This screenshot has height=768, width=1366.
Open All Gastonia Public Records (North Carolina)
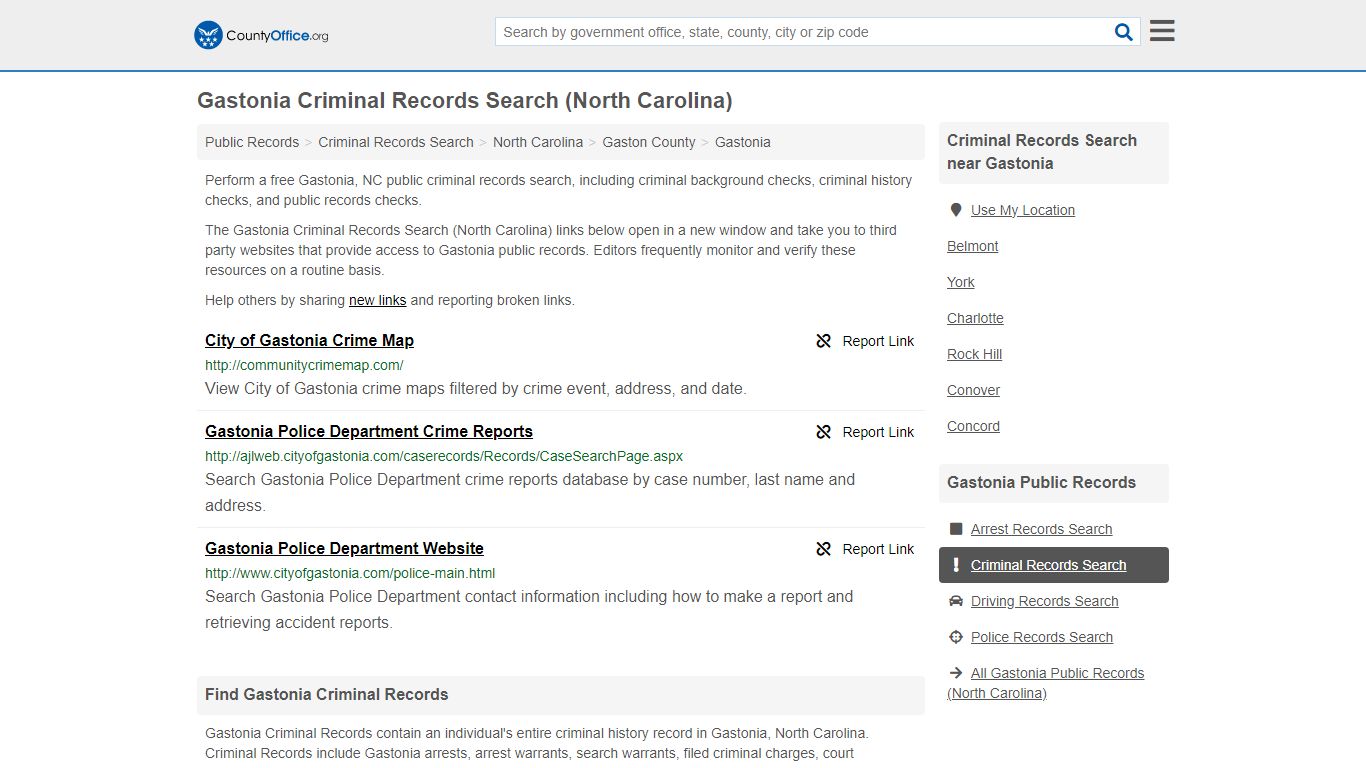pyautogui.click(x=1046, y=683)
